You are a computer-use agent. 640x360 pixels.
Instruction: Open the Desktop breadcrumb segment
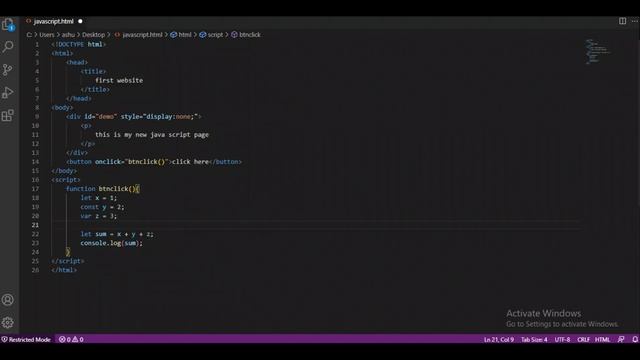(93, 35)
